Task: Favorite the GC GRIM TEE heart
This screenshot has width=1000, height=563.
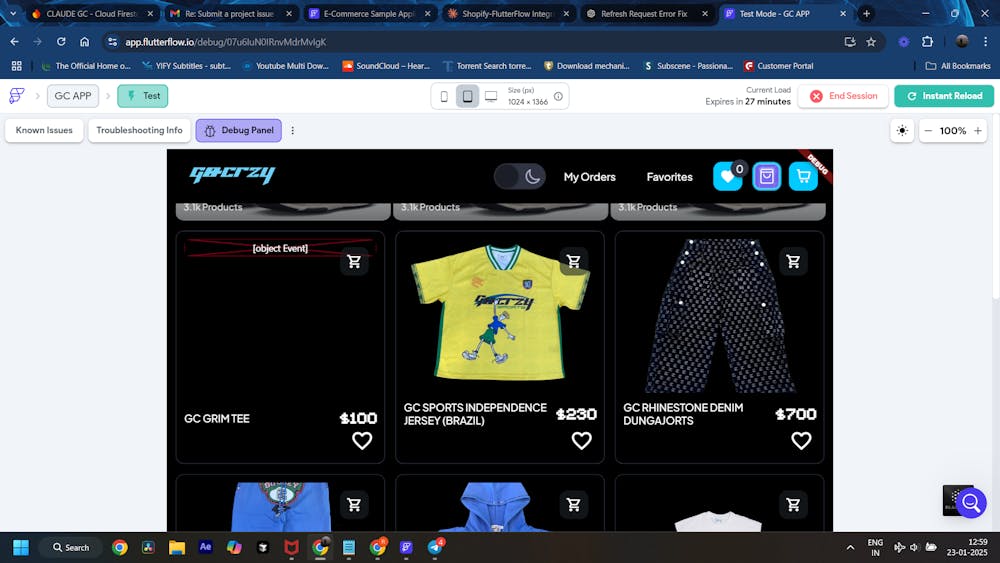Action: pyautogui.click(x=362, y=441)
